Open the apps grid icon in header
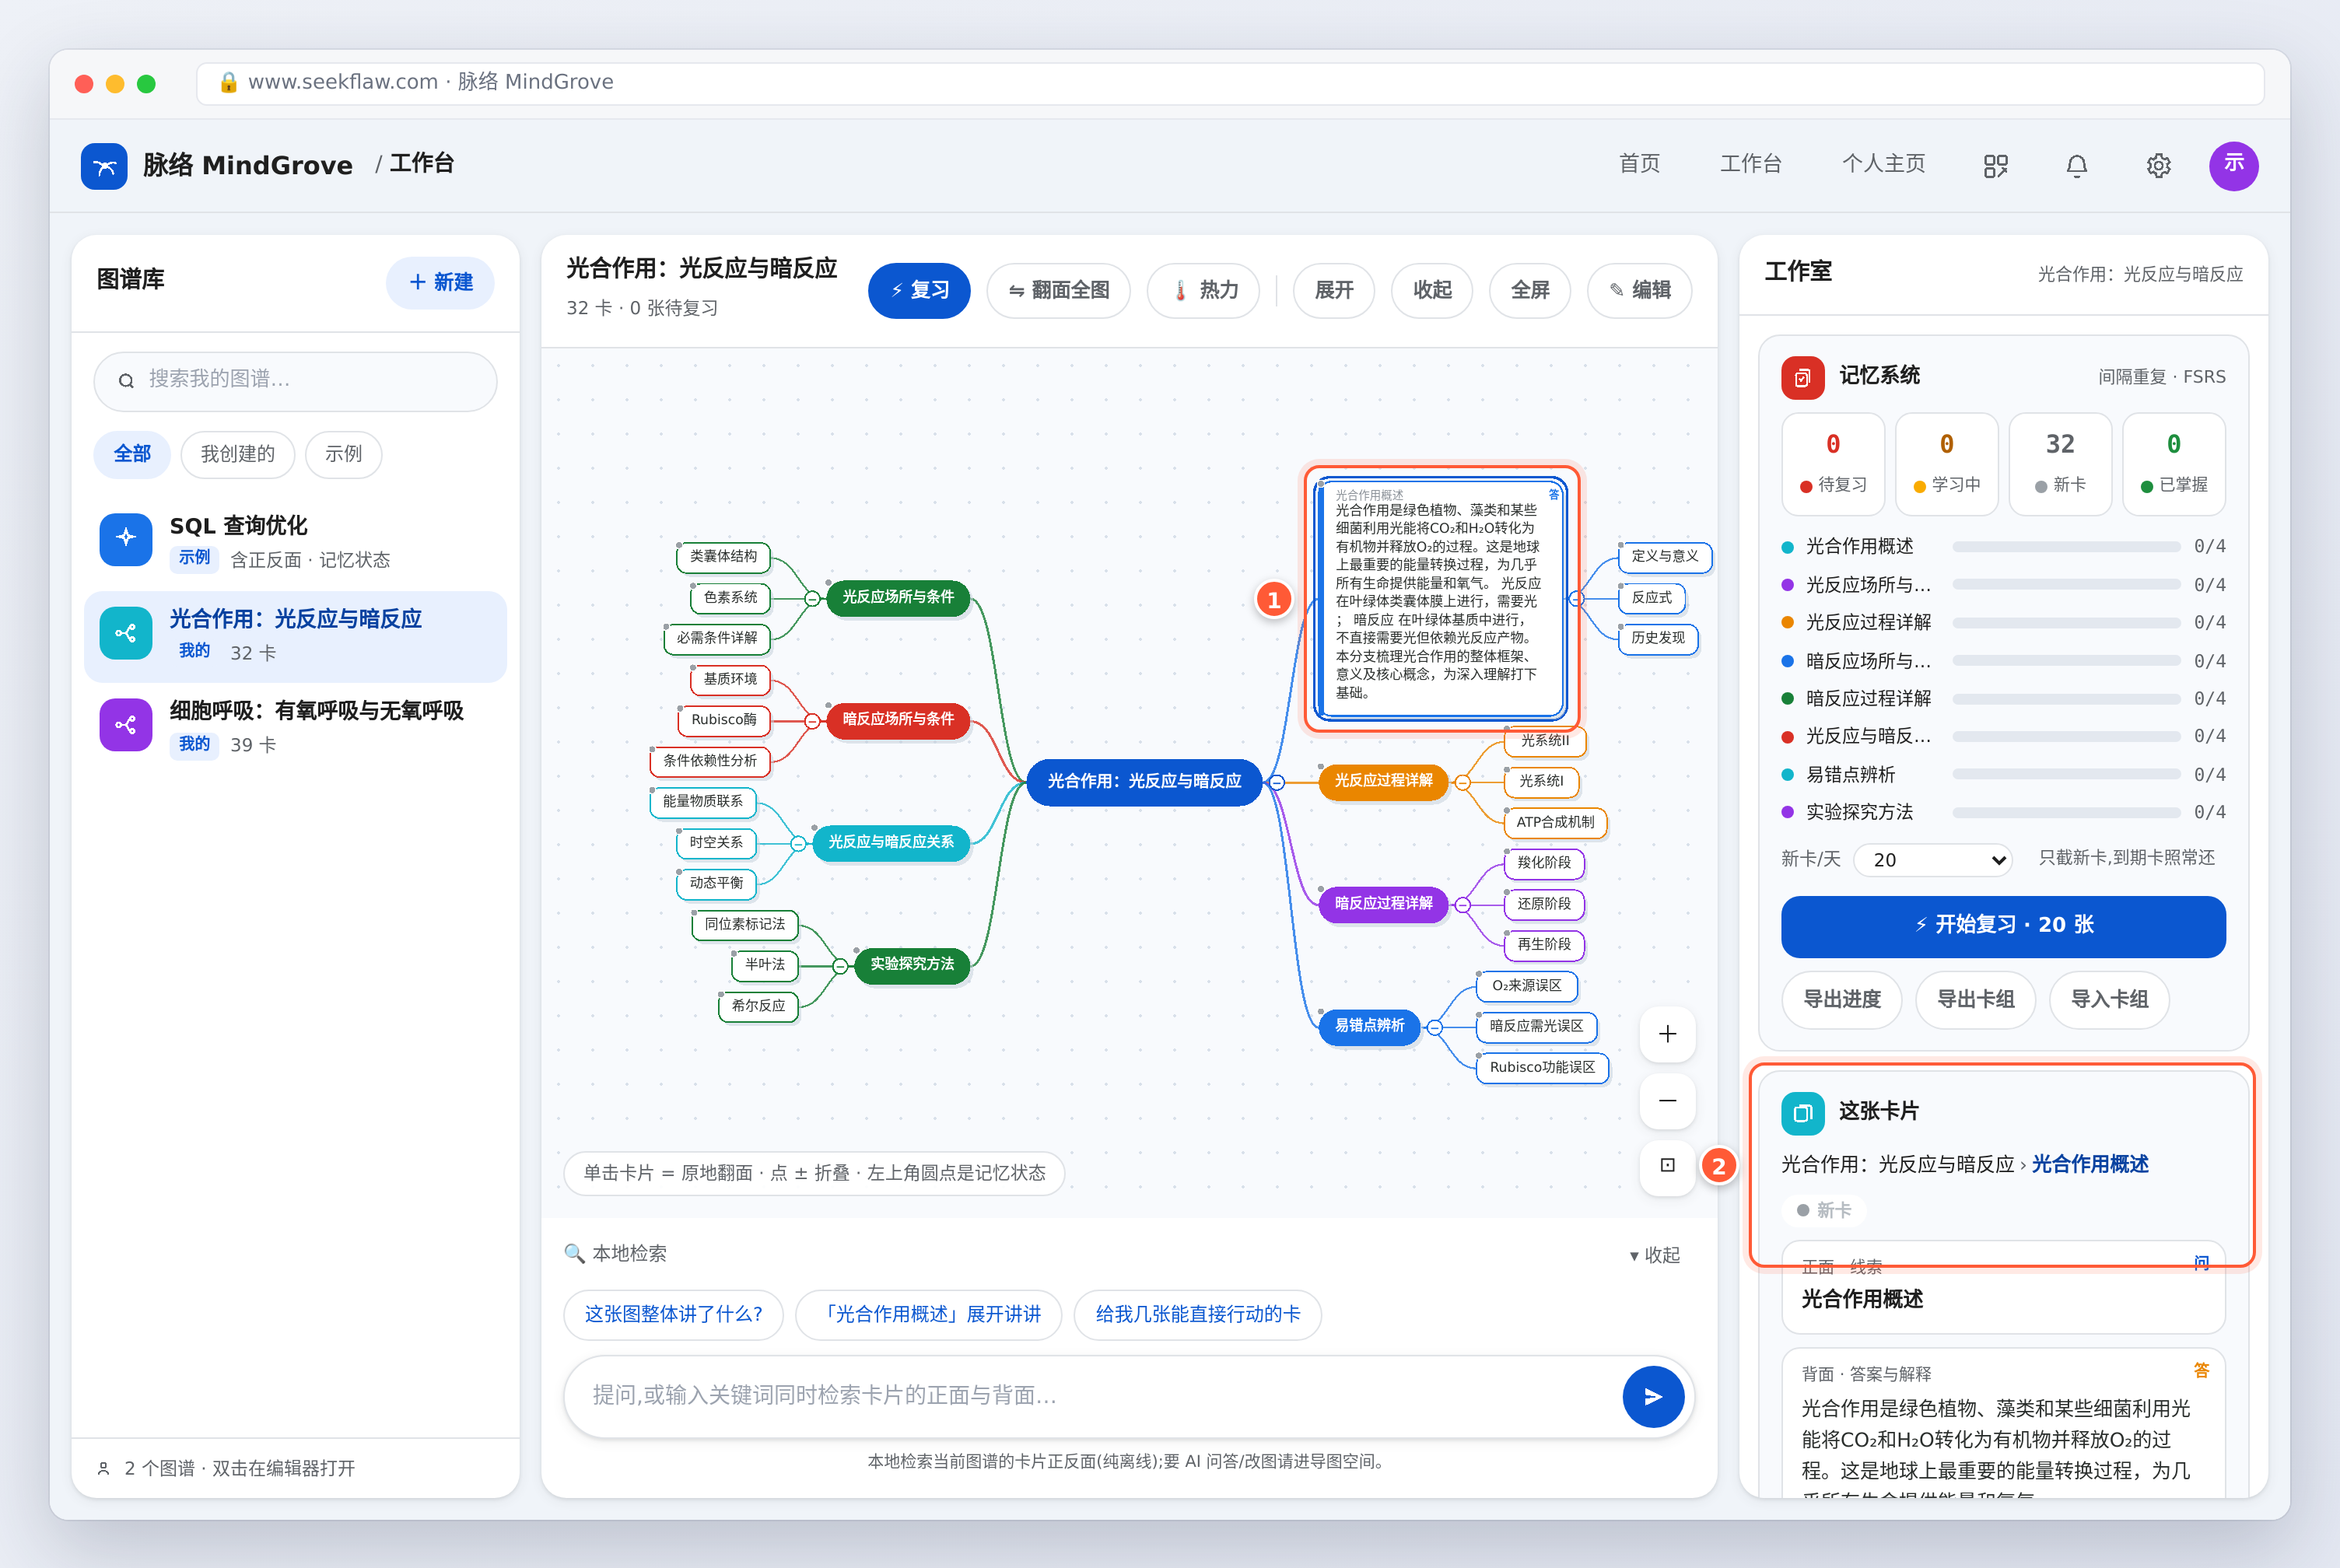This screenshot has height=1568, width=2340. tap(1995, 166)
